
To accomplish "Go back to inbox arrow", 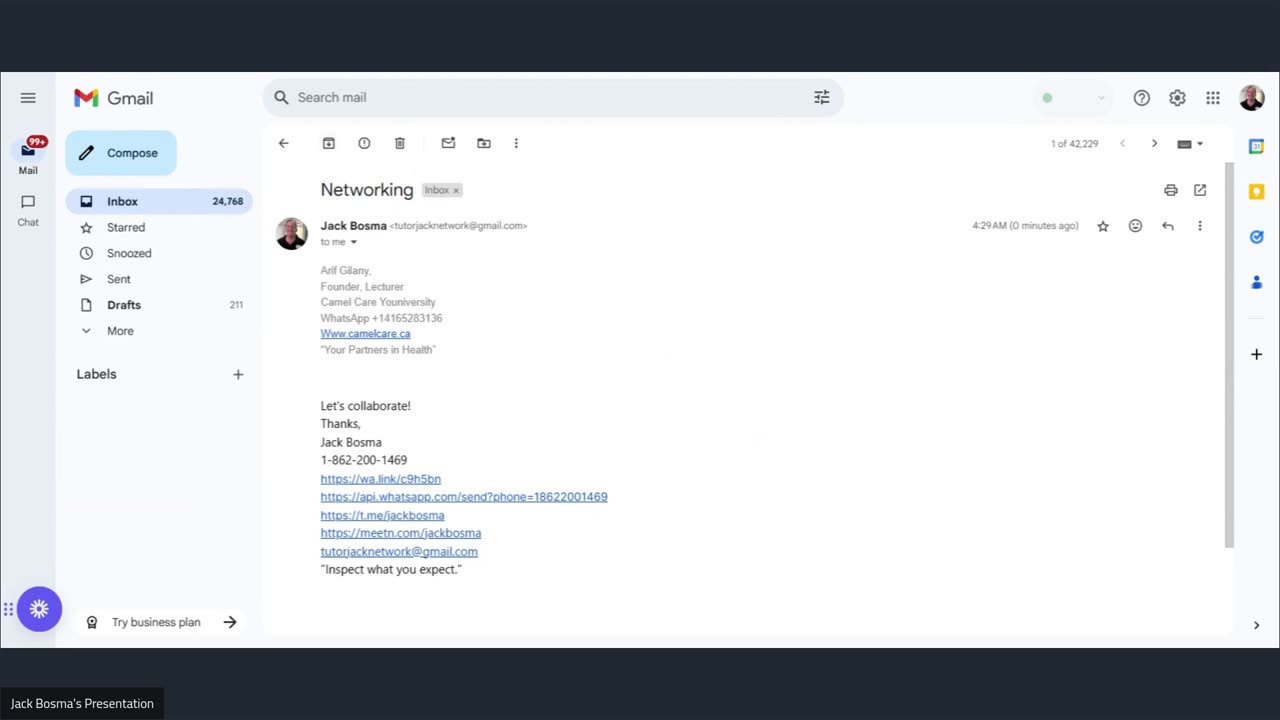I will (x=283, y=143).
